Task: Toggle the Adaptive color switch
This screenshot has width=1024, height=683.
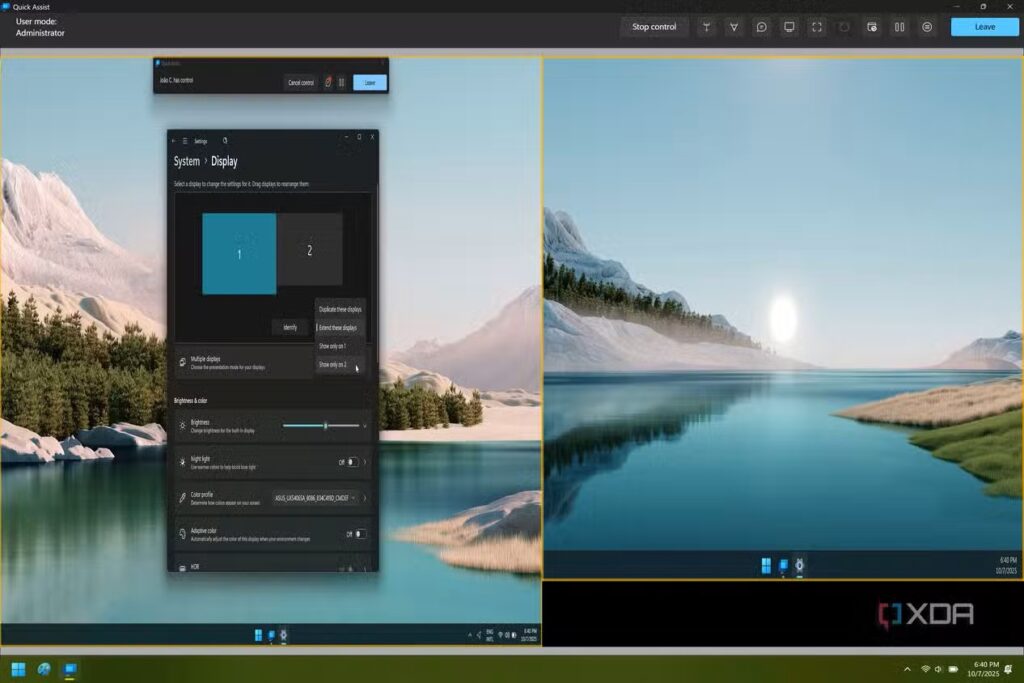Action: click(x=359, y=534)
